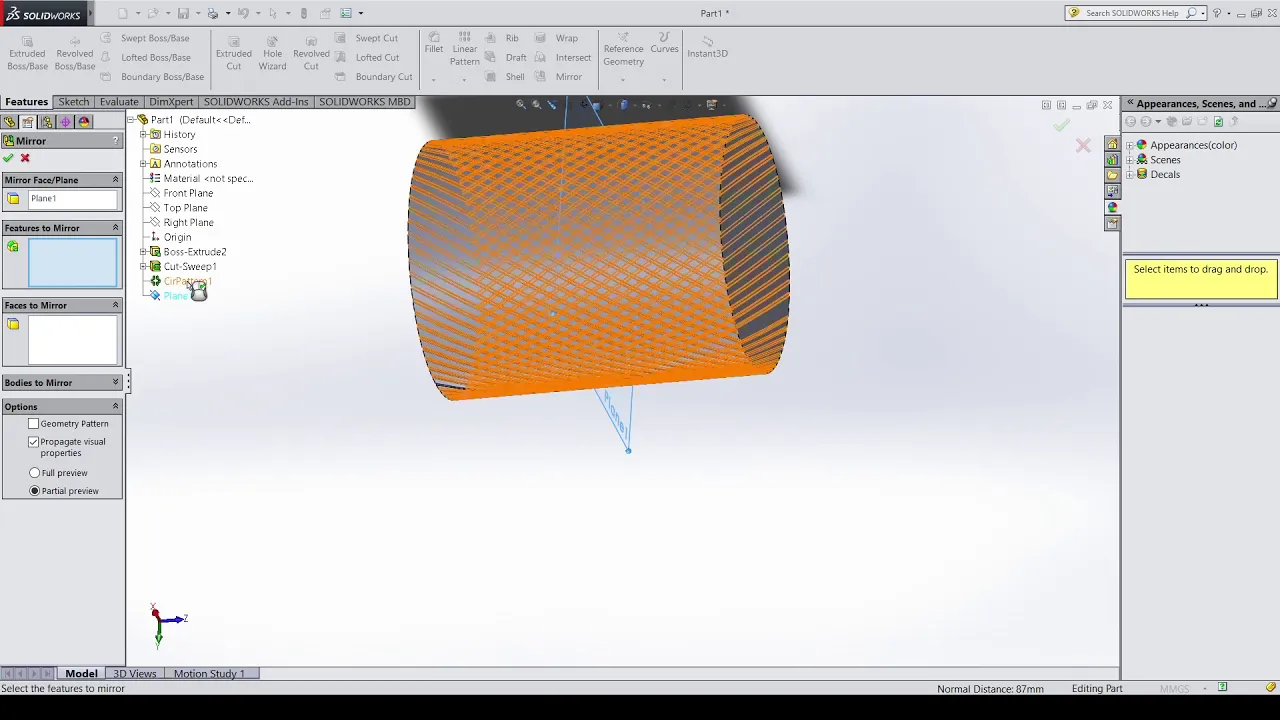
Task: Open the Hole Wizard tool
Action: point(272,54)
